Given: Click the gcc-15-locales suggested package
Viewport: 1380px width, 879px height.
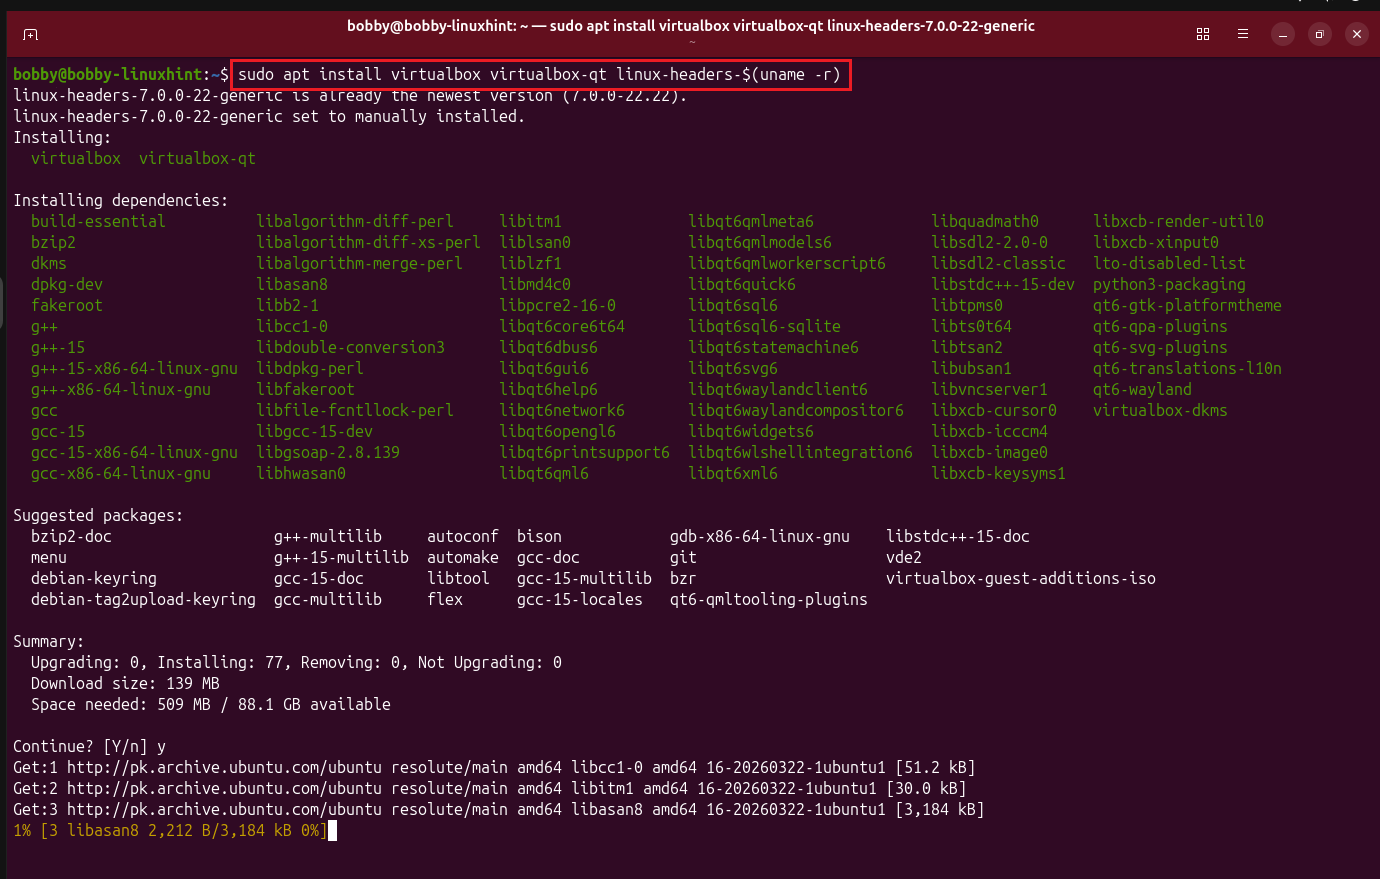Looking at the screenshot, I should tap(580, 599).
